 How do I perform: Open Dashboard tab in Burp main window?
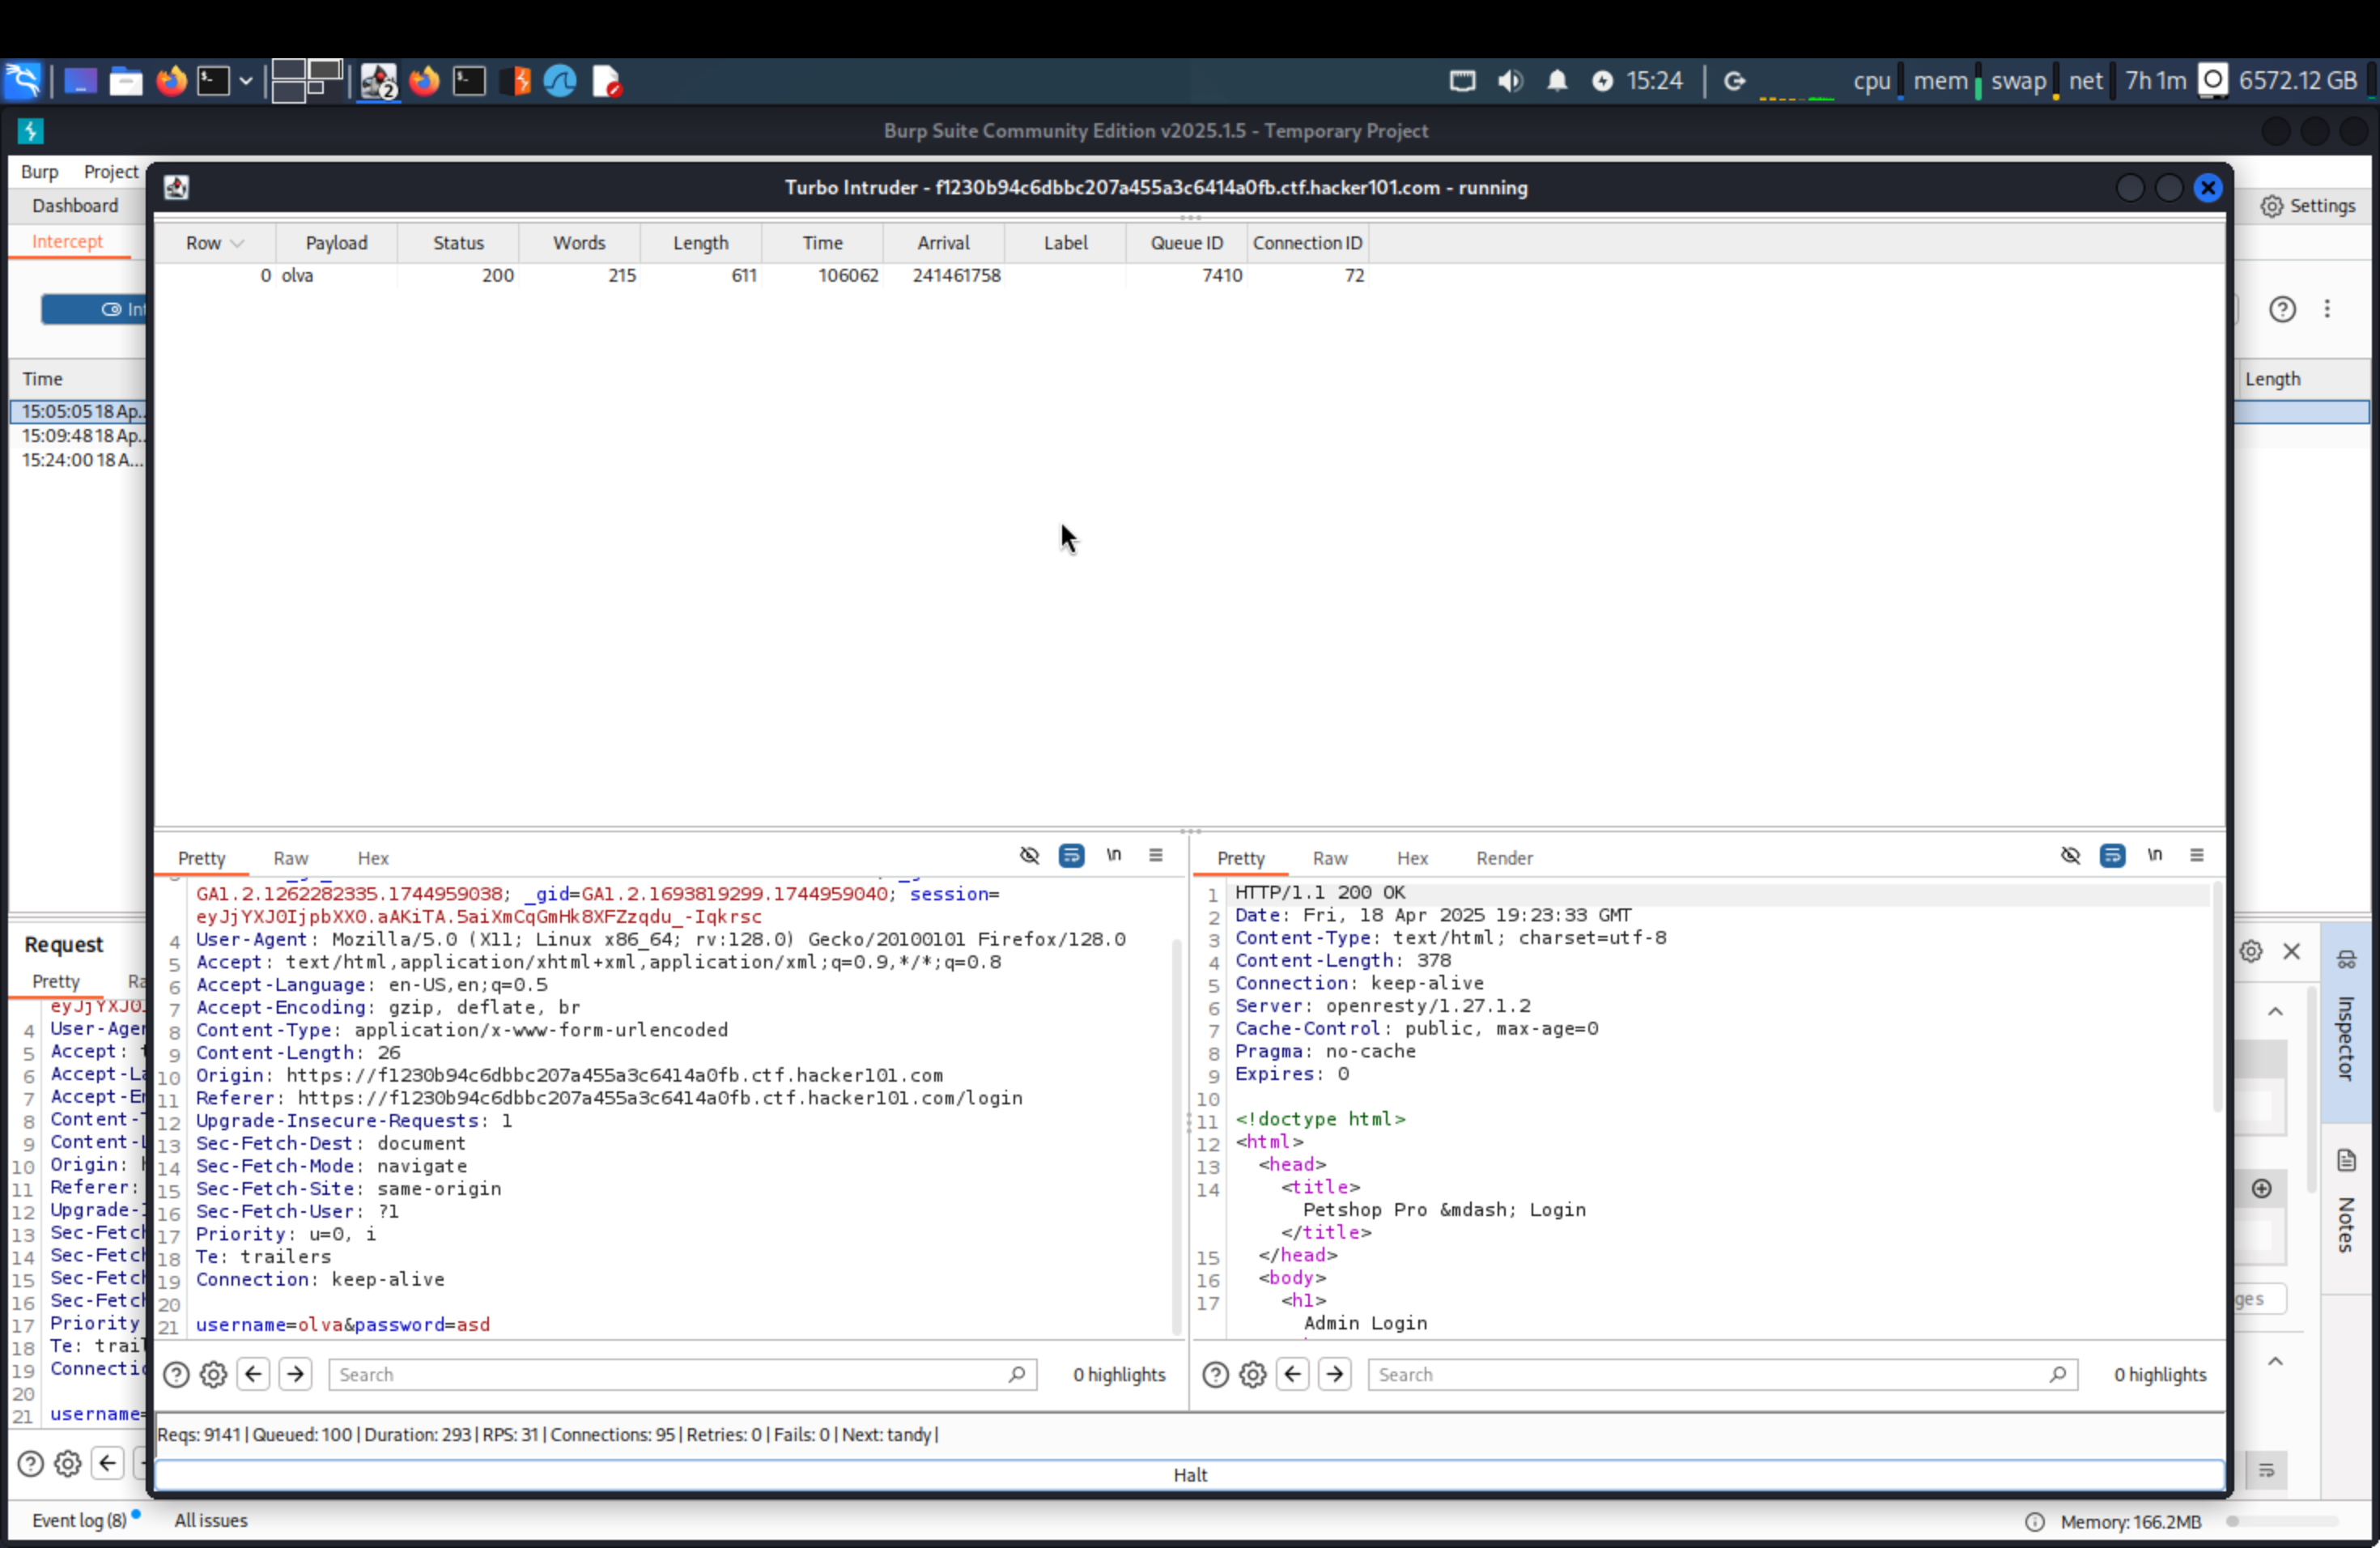coord(75,206)
